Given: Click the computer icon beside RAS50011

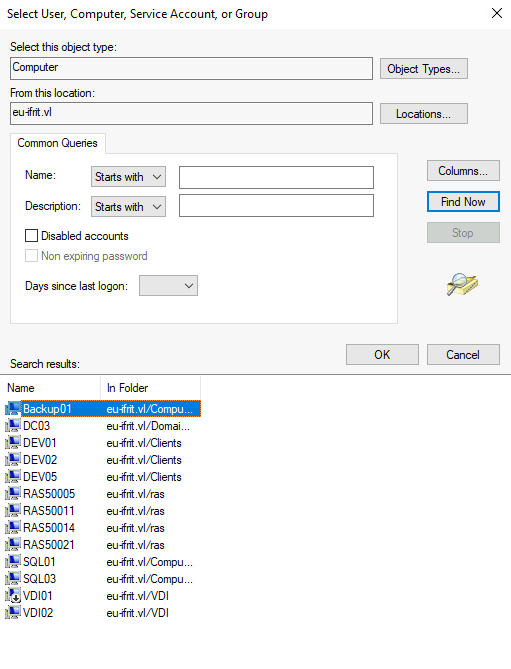Looking at the screenshot, I should 13,511.
